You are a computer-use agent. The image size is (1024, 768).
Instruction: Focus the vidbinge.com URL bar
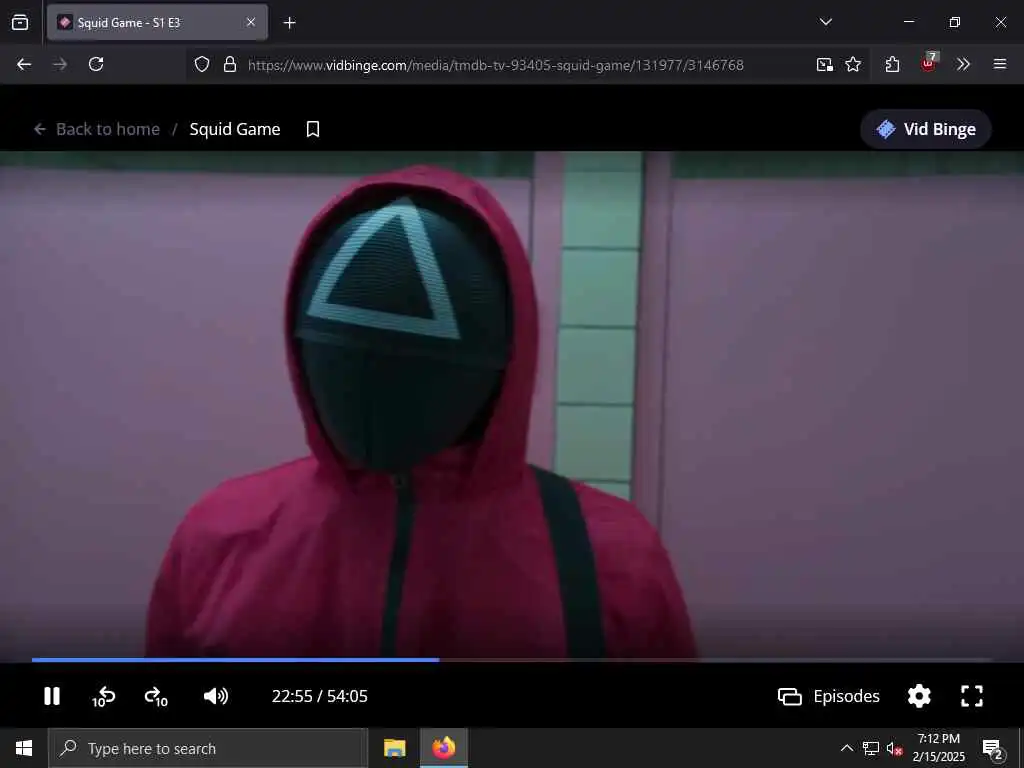click(496, 65)
